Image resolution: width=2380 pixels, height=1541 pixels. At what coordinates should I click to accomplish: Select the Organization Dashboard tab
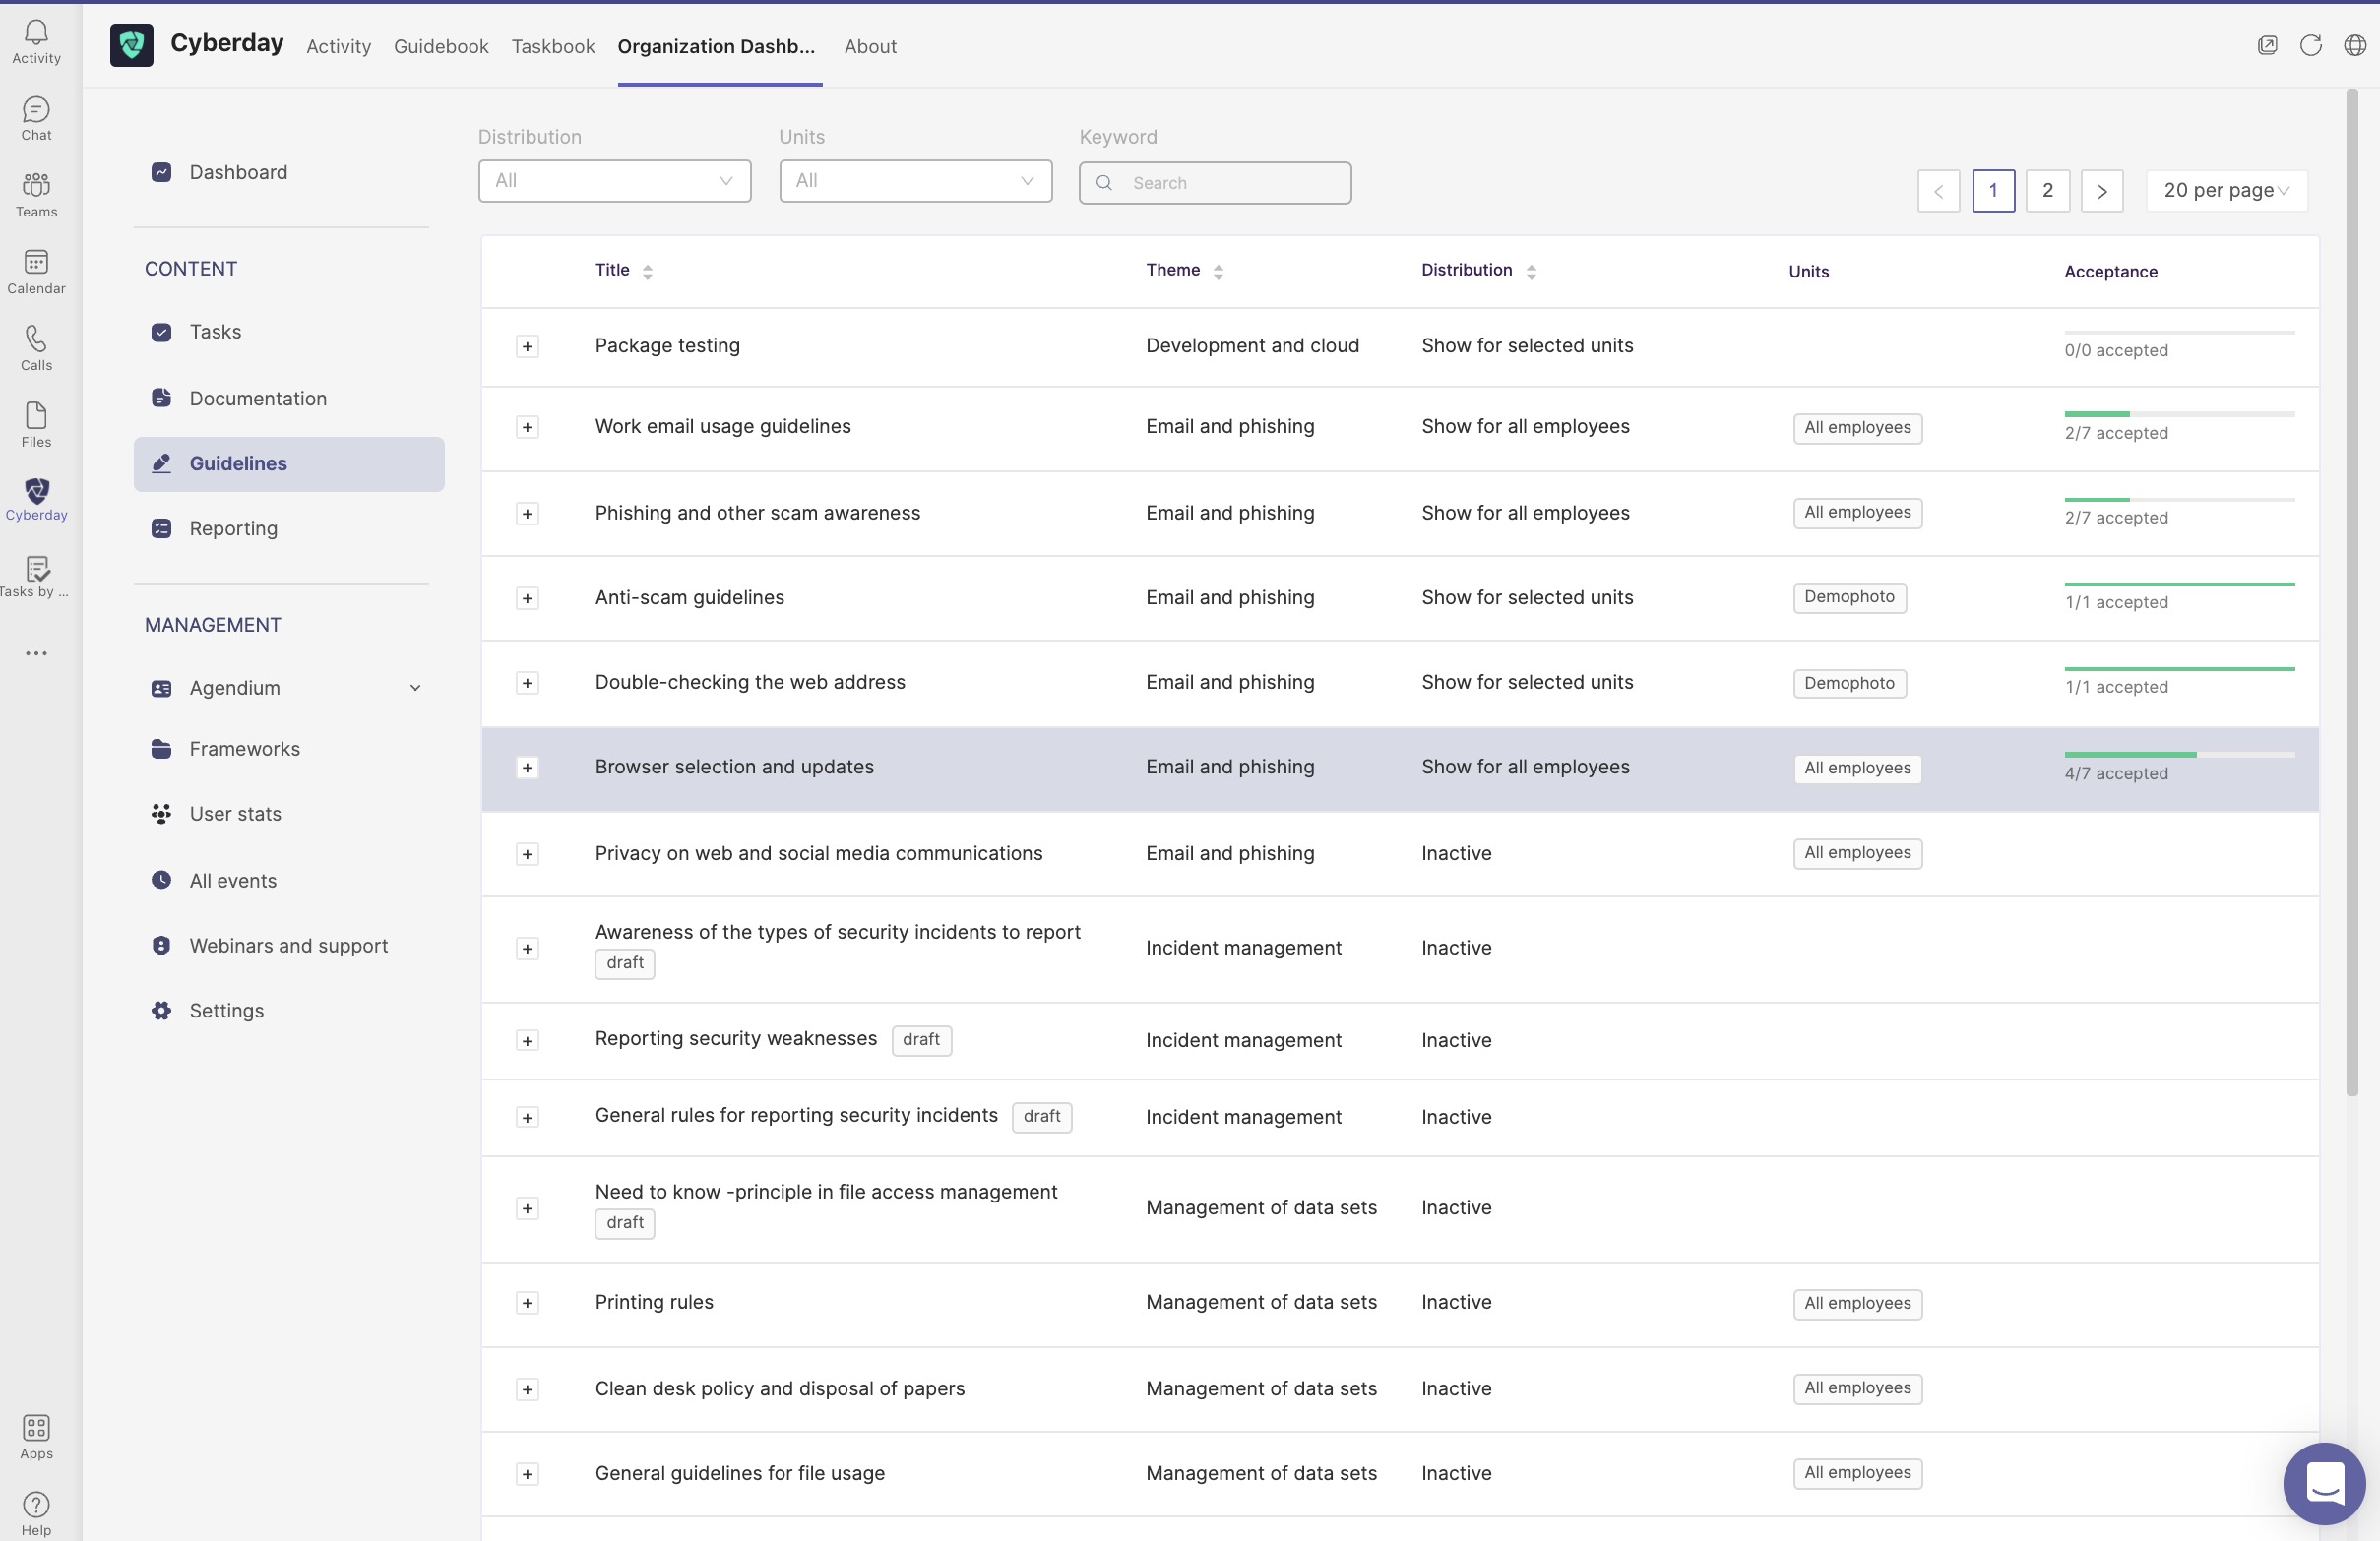click(719, 45)
